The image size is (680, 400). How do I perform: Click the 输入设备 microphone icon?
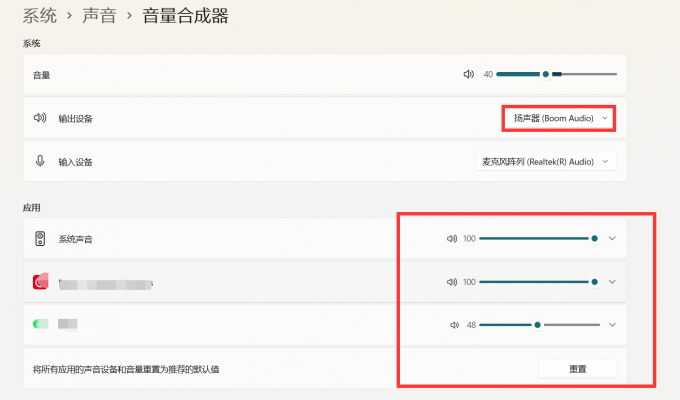tap(40, 161)
